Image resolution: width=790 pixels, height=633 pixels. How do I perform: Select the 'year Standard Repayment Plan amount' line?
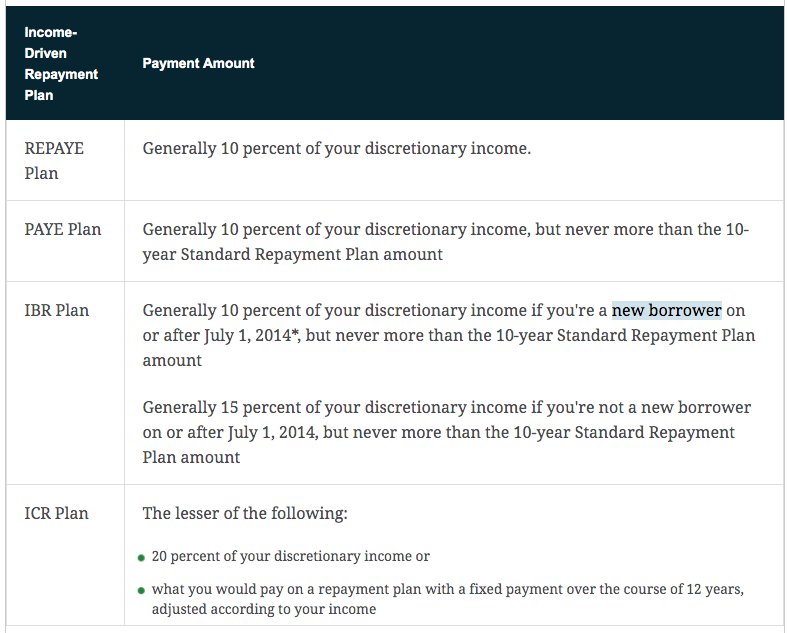point(292,255)
